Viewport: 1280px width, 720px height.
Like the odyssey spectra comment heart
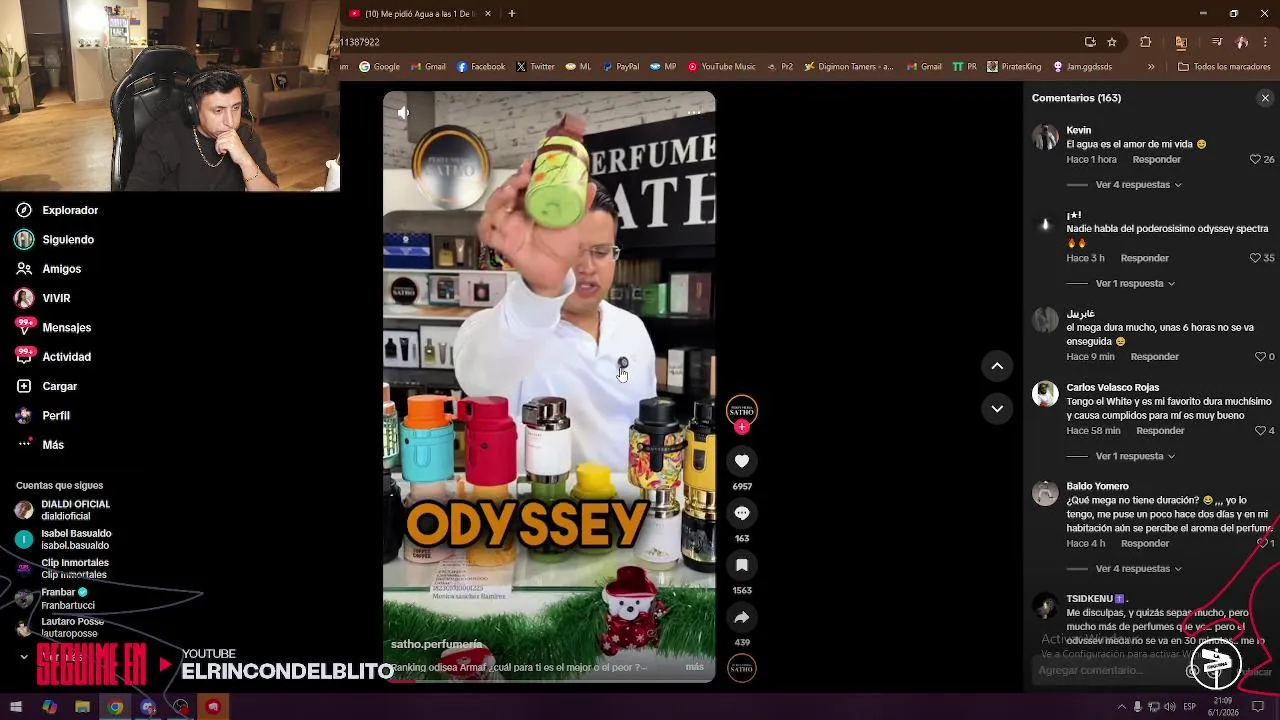1255,258
